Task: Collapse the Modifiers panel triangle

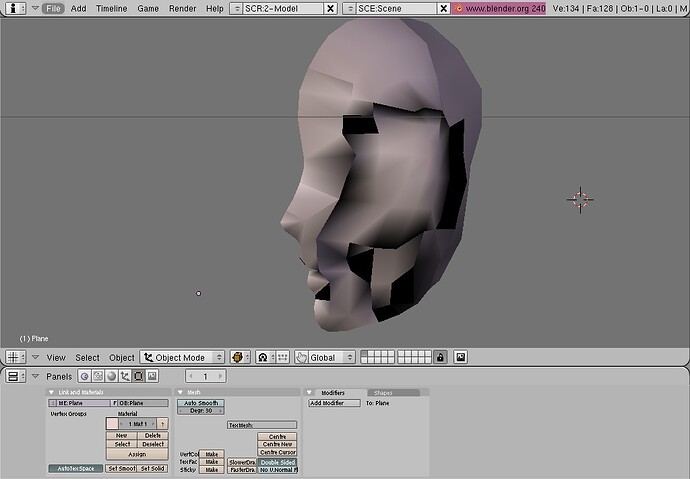Action: point(309,392)
